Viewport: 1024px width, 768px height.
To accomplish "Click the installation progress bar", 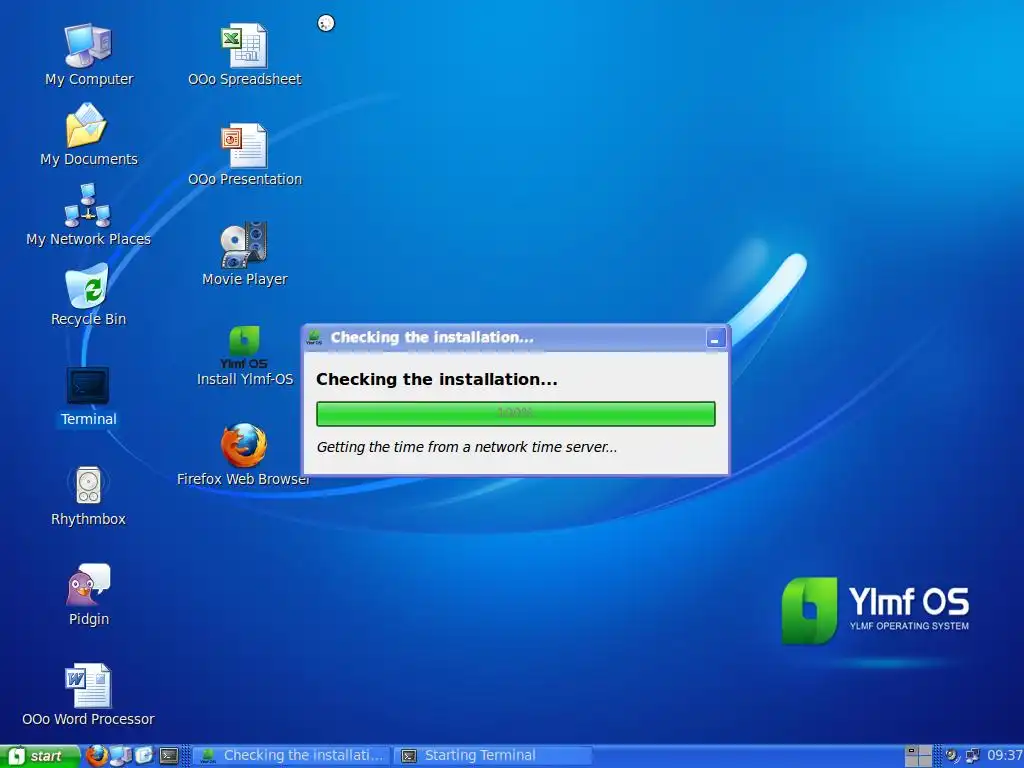I will (516, 413).
